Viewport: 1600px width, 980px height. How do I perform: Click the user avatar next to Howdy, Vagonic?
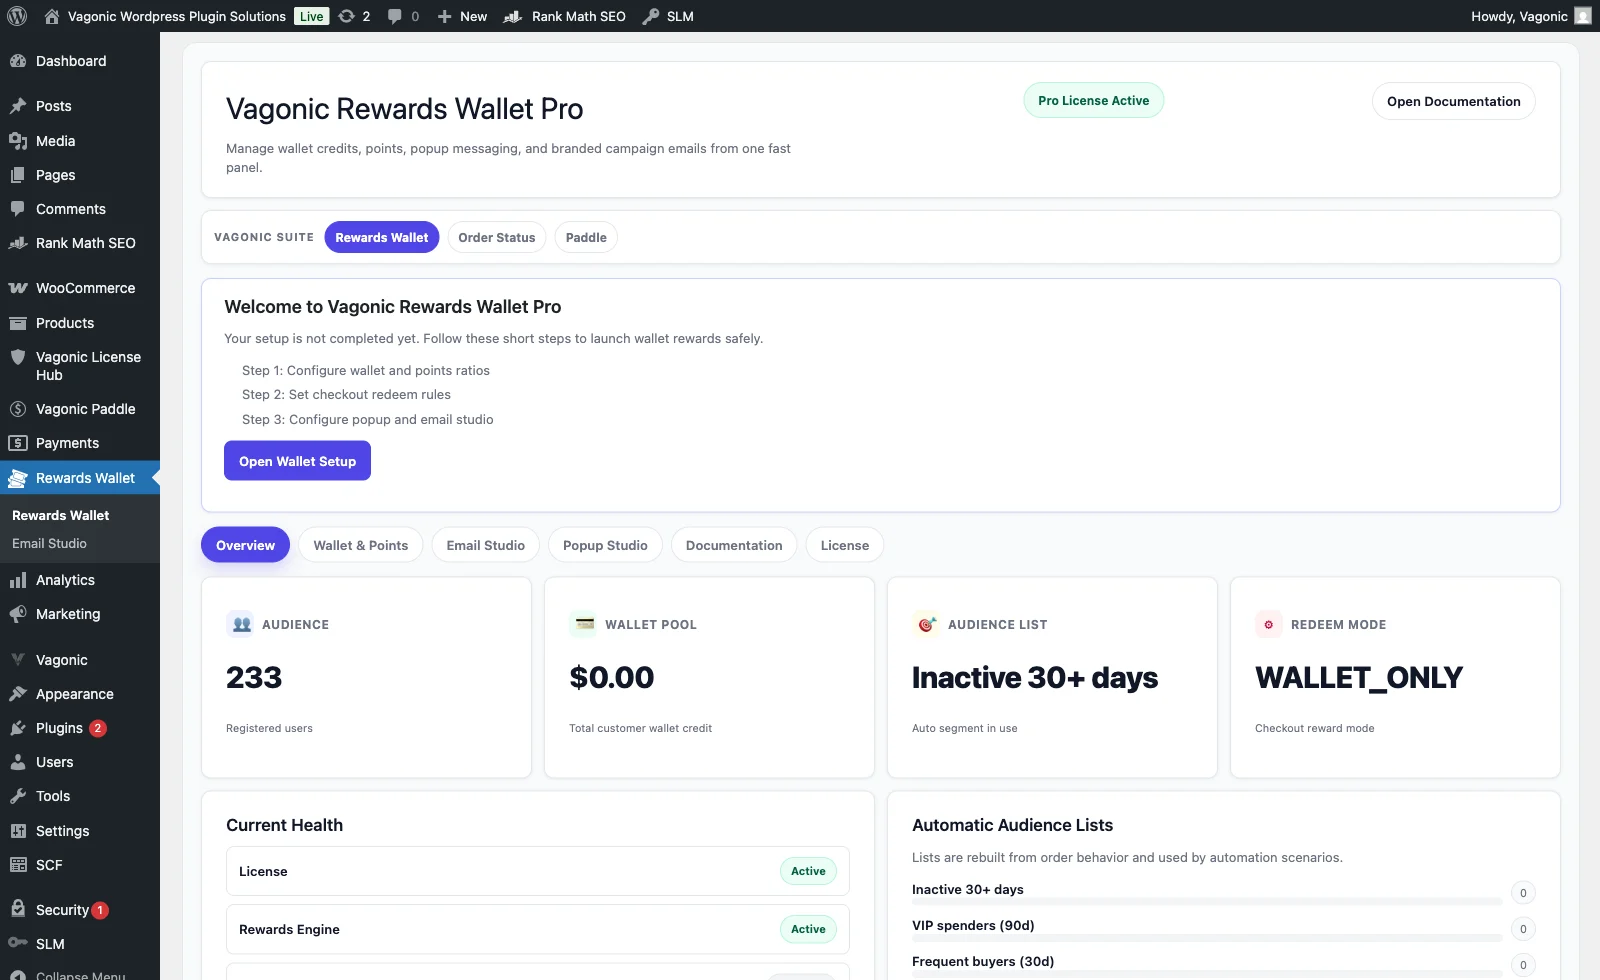pos(1583,16)
